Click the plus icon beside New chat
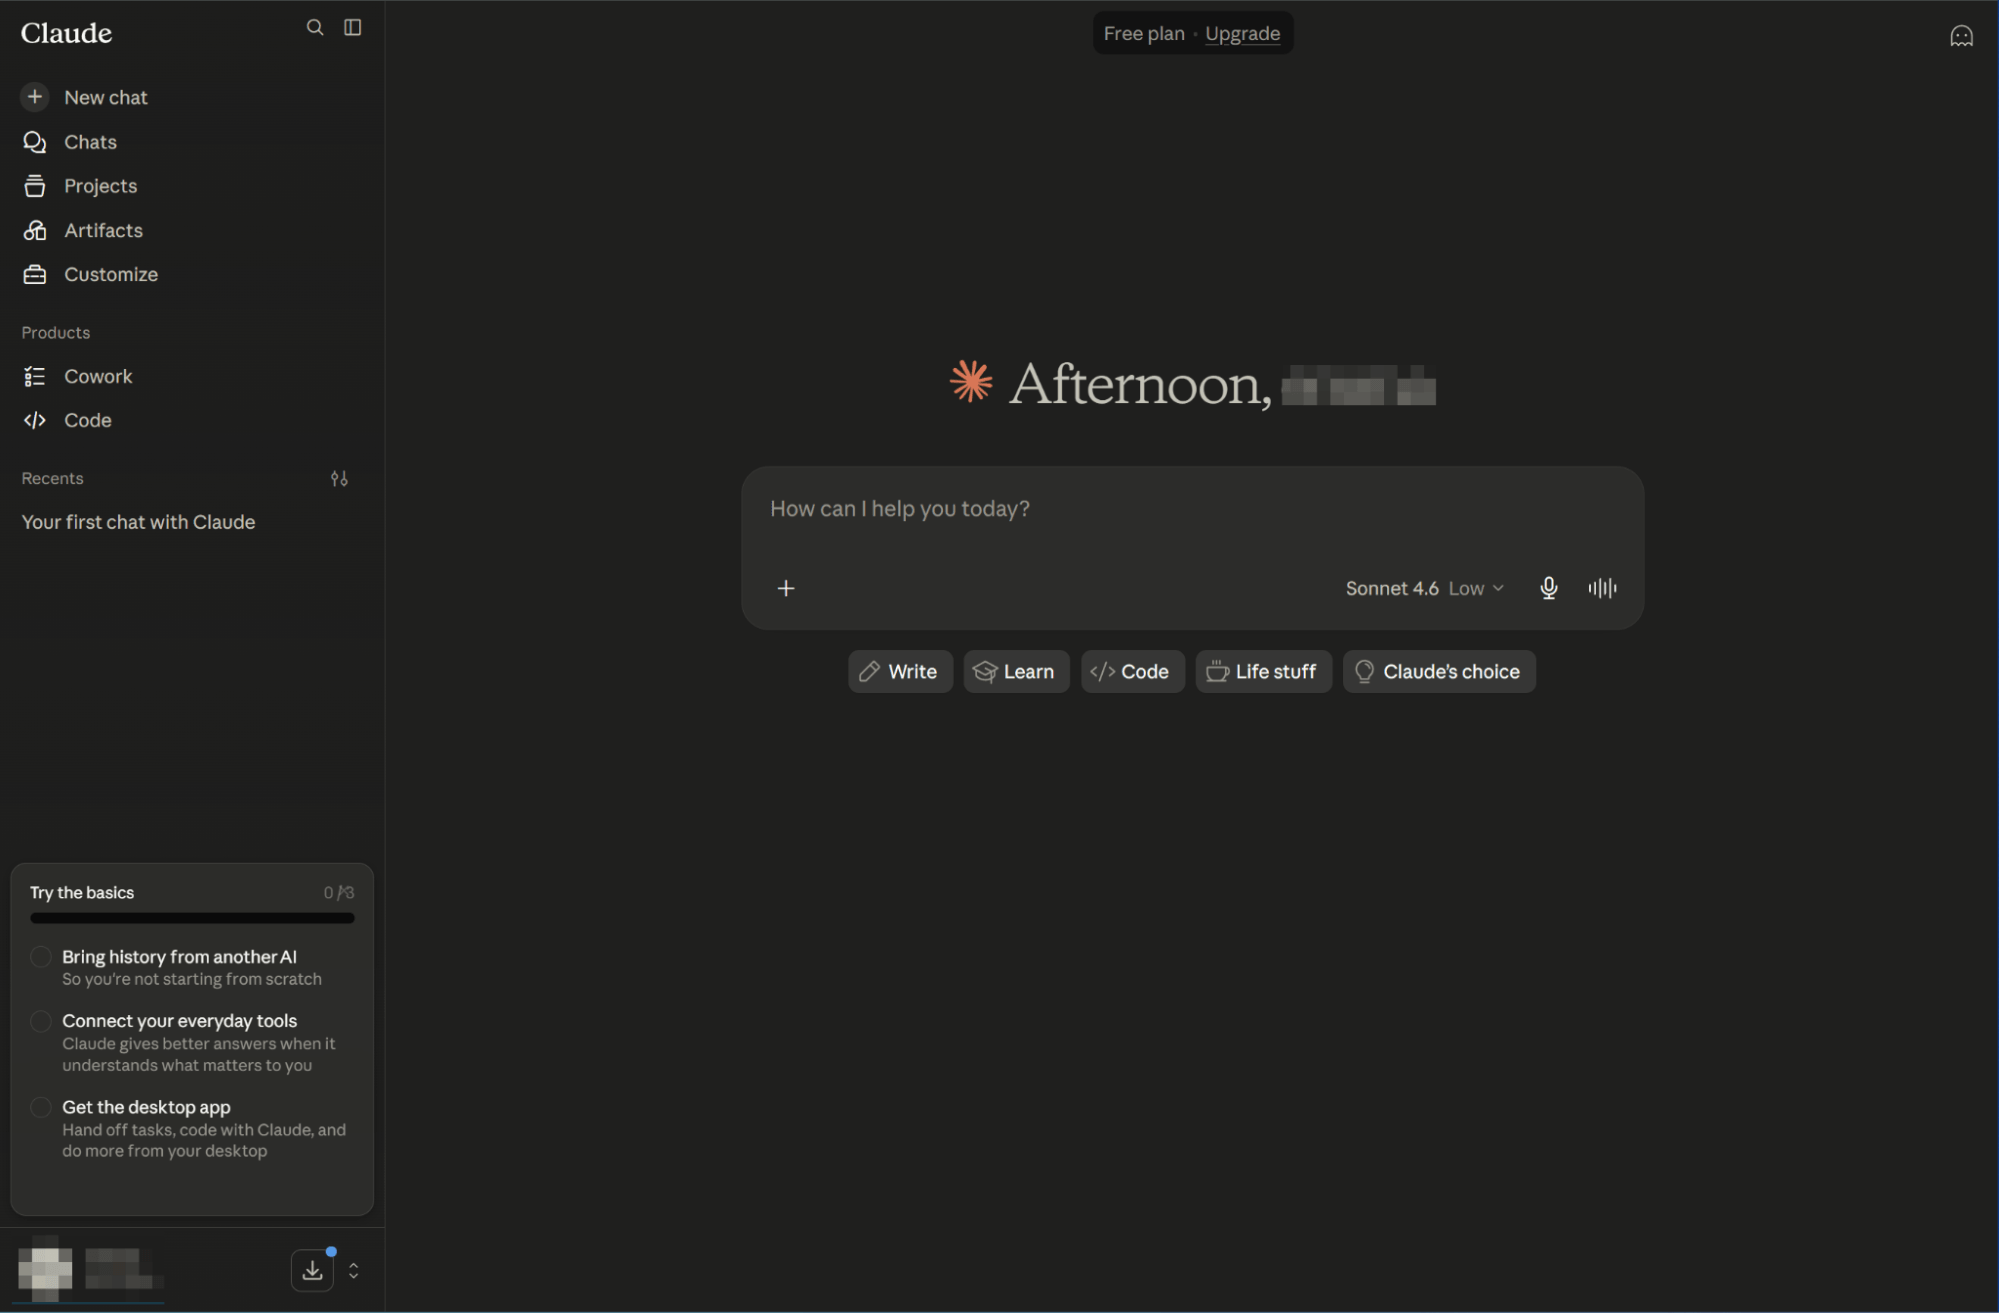The height and width of the screenshot is (1313, 1999). point(35,97)
